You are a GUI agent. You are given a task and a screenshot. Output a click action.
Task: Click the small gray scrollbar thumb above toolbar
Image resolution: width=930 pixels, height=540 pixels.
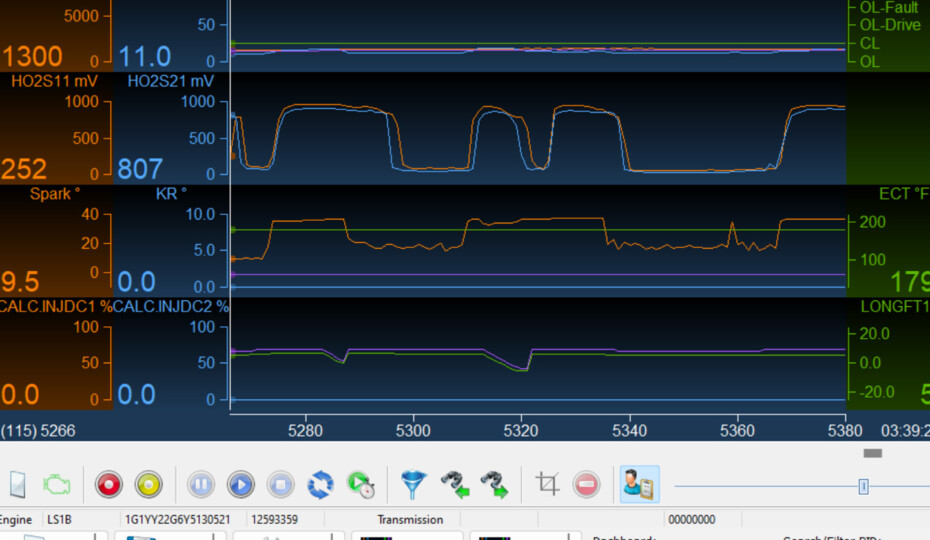tap(872, 453)
